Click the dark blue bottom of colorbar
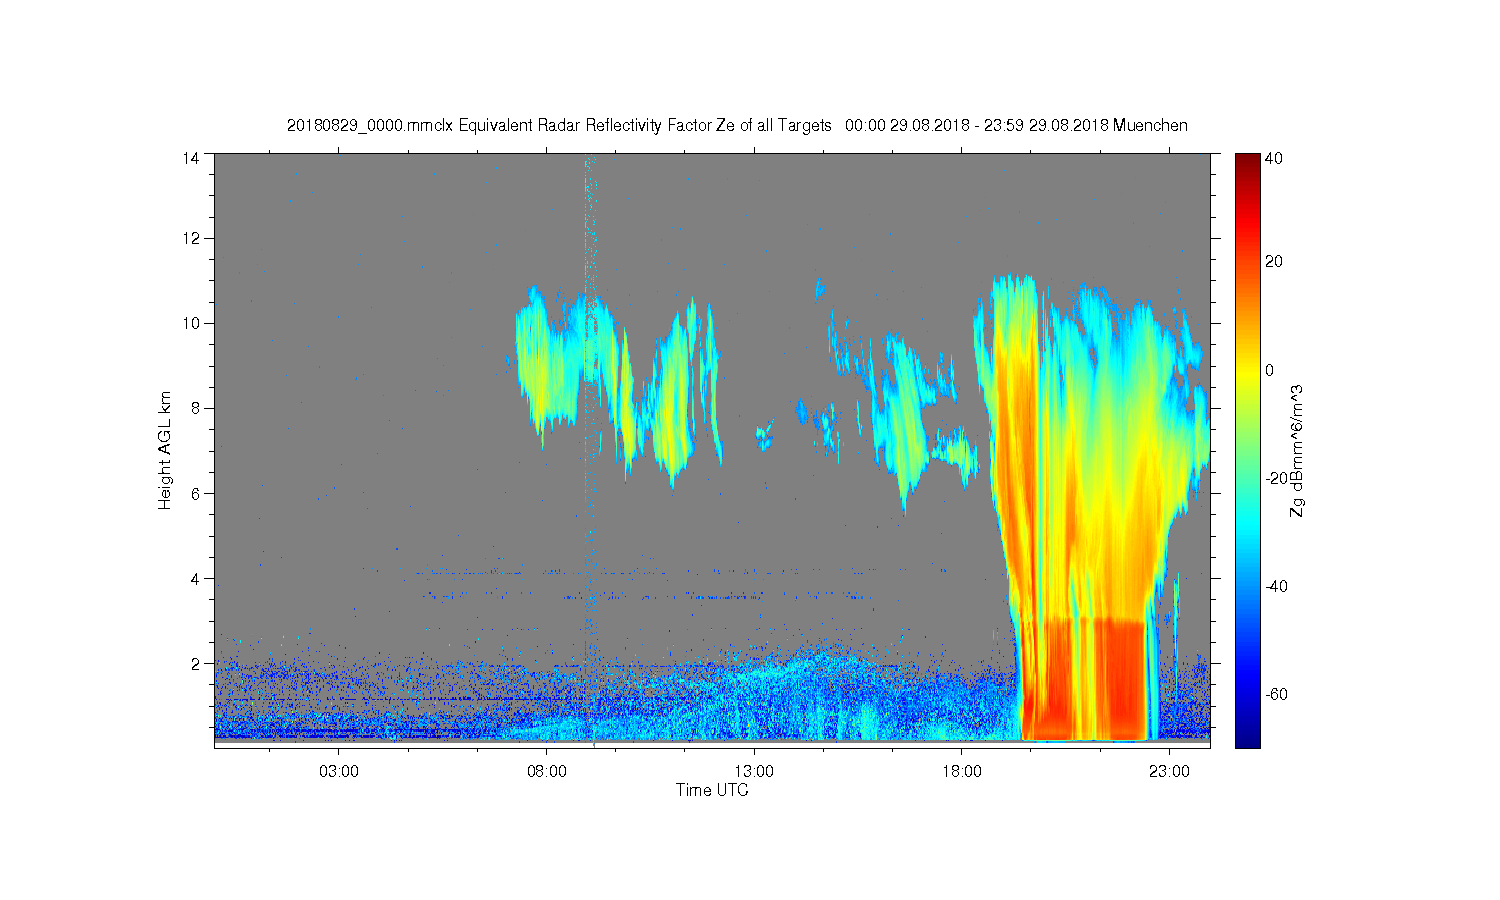Screen dimensions: 1500x900 coord(1247,735)
